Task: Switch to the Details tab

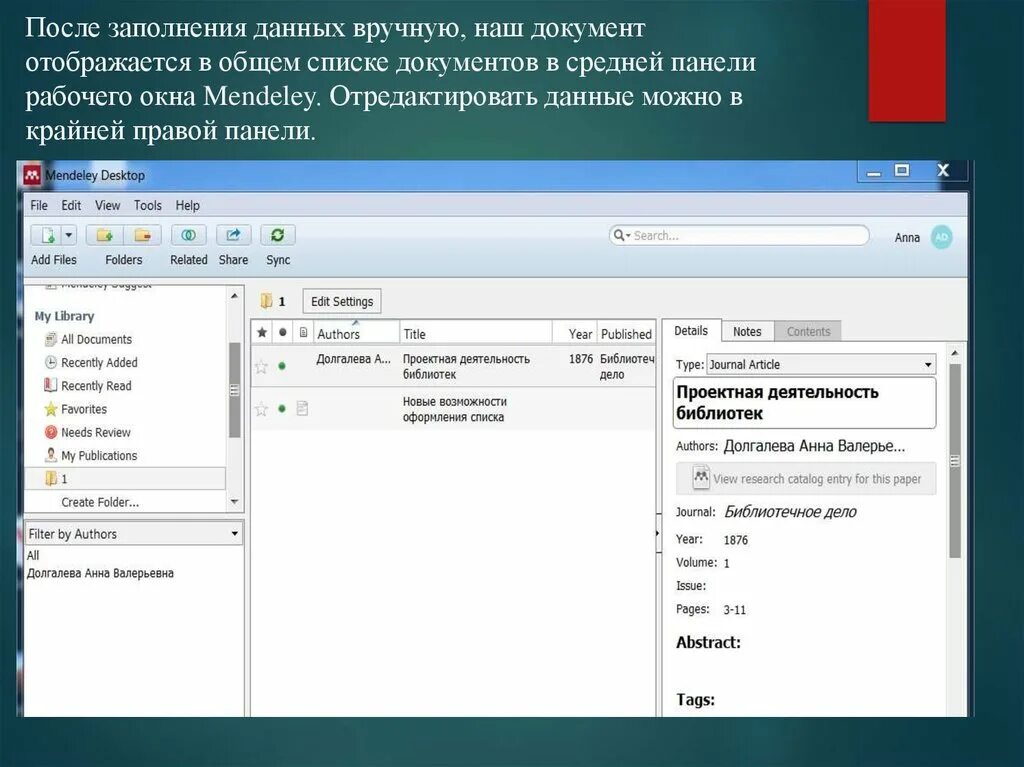Action: [x=691, y=331]
